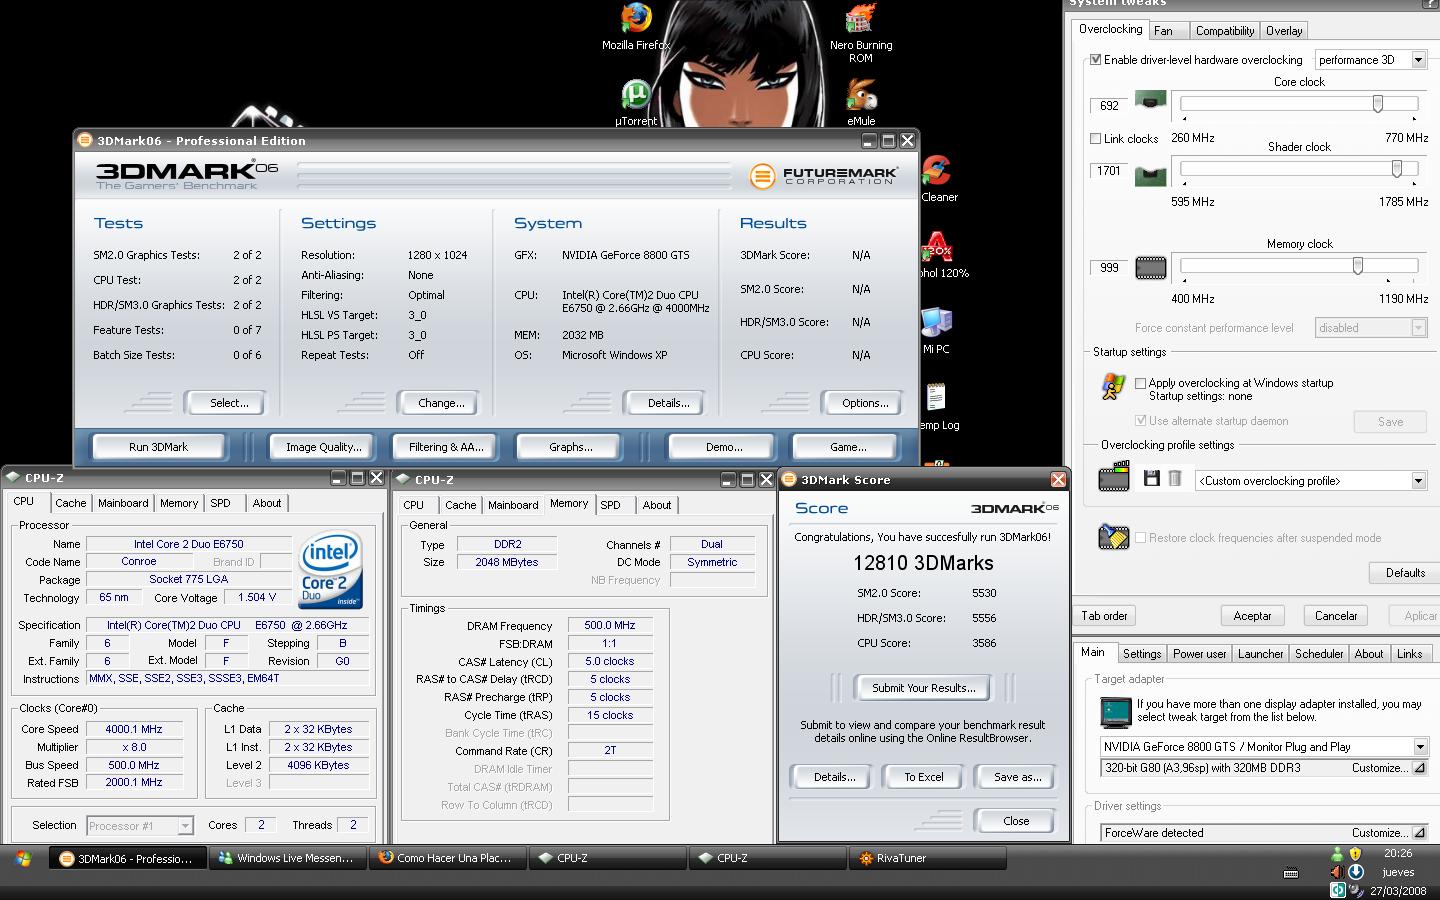Viewport: 1440px width, 900px height.
Task: Open the shield tray icon
Action: point(1355,854)
